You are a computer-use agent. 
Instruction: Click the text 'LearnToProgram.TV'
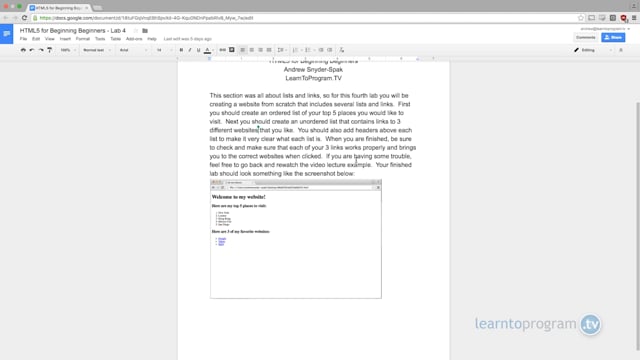pos(313,78)
